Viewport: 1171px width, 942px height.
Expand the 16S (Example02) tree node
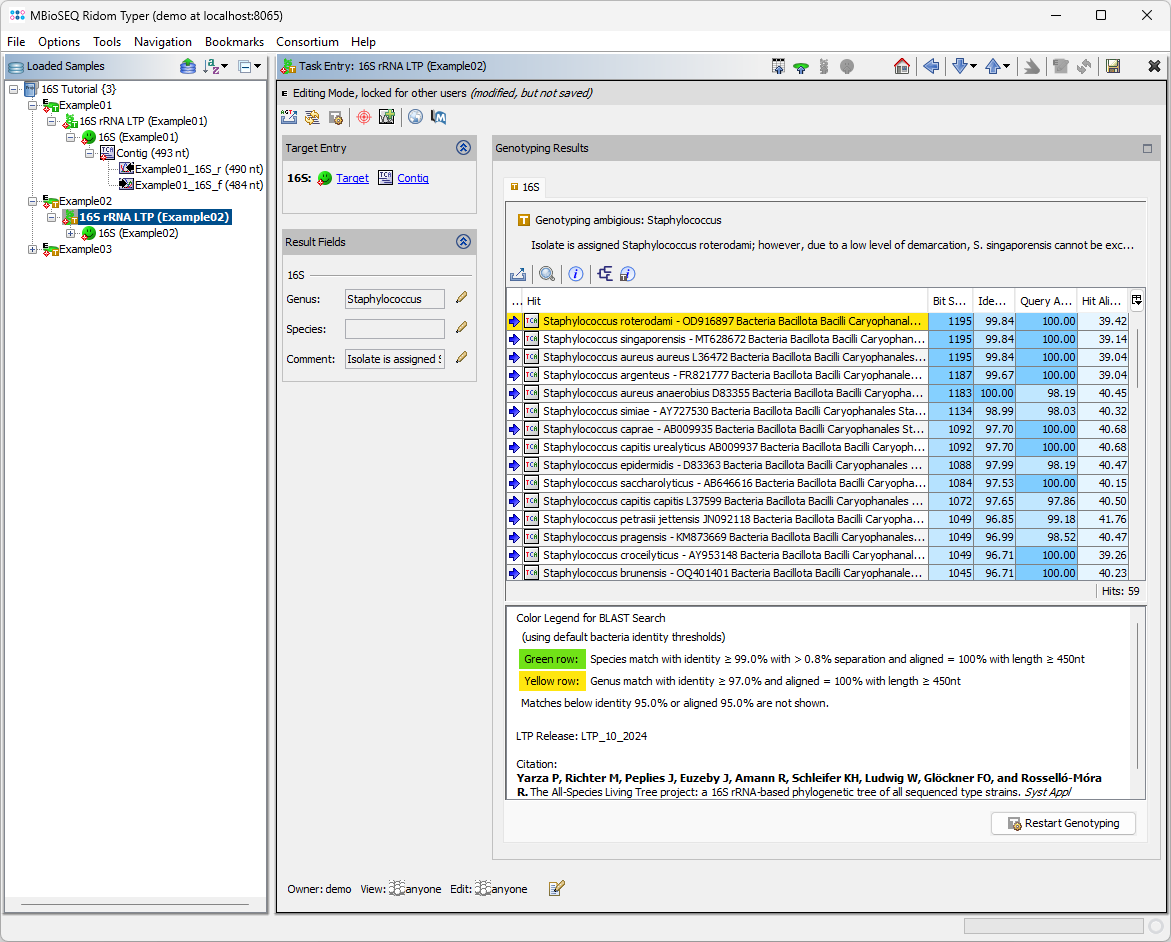click(71, 233)
